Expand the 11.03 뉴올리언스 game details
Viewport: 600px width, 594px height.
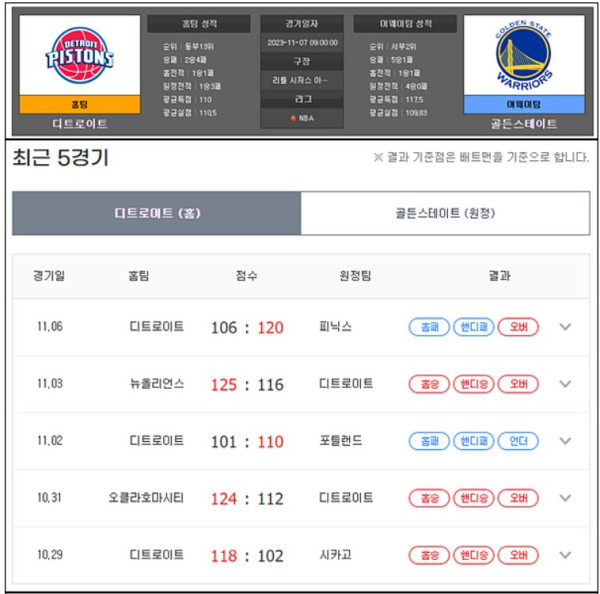coord(566,384)
